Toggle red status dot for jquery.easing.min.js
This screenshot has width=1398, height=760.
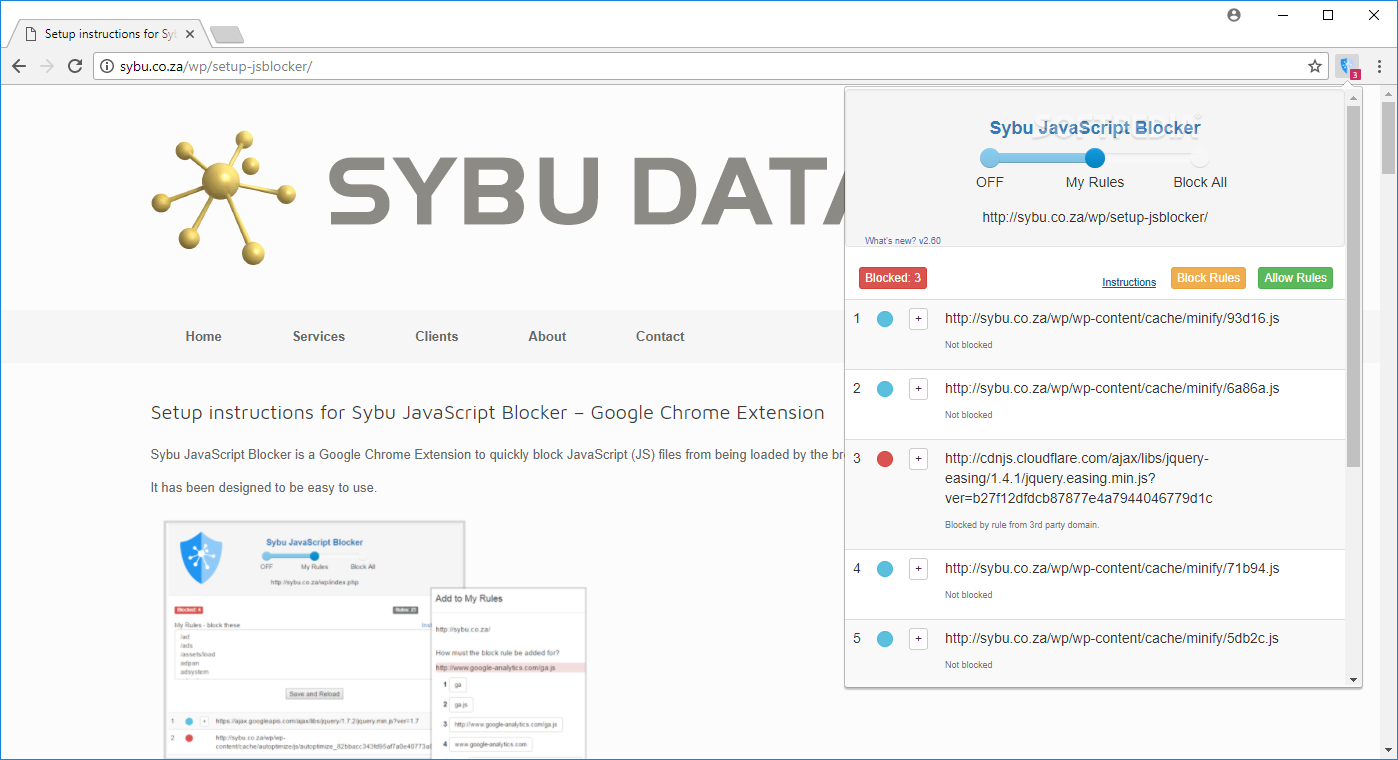click(x=885, y=459)
